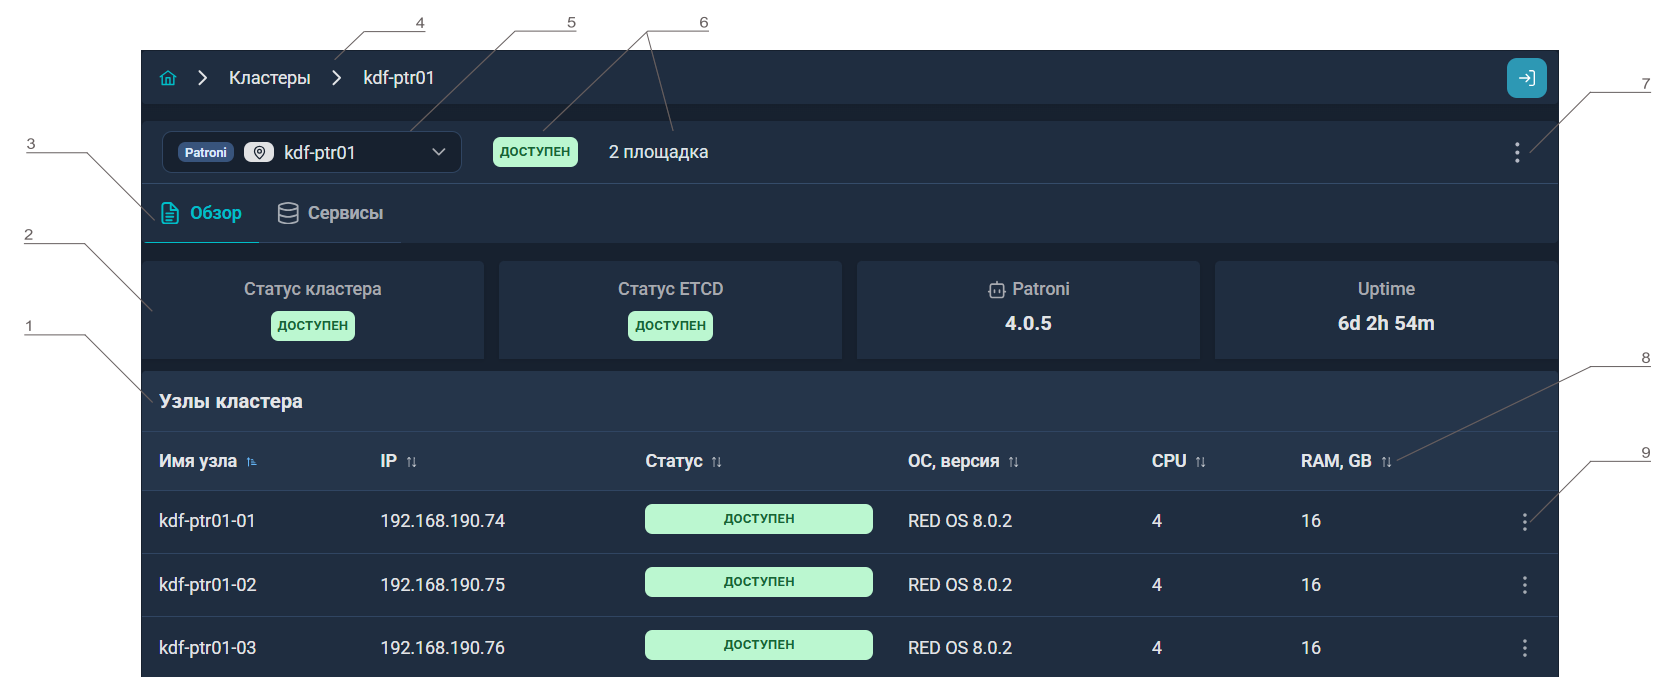The image size is (1669, 677).
Task: Switch to the Обзор tab
Action: point(202,213)
